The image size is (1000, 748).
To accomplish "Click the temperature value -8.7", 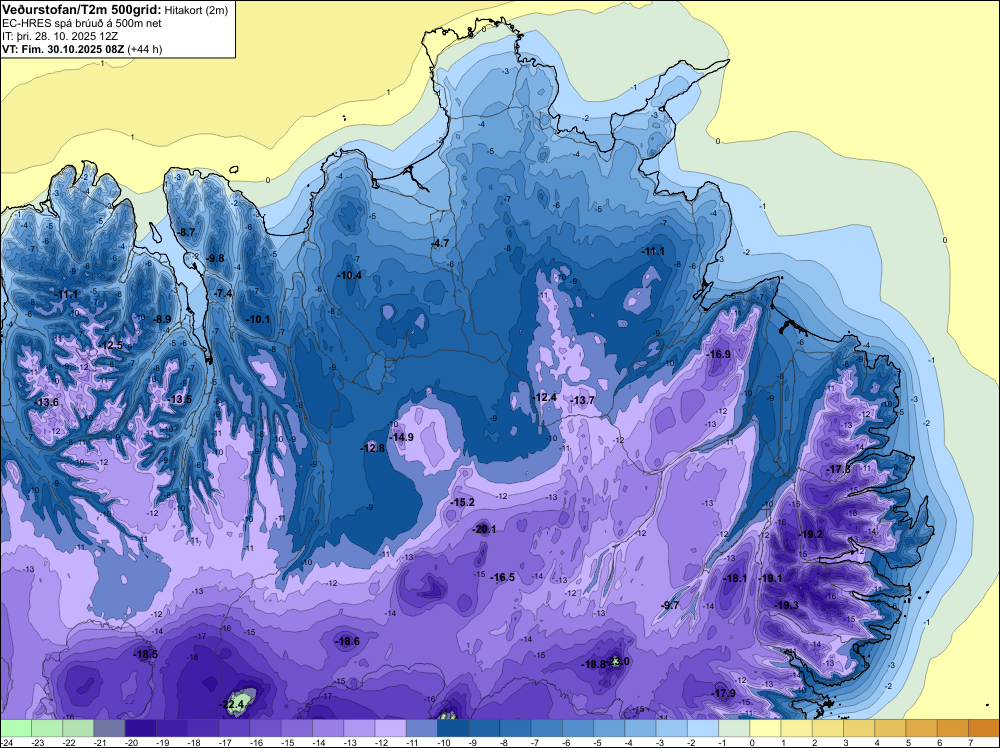I will 186,232.
